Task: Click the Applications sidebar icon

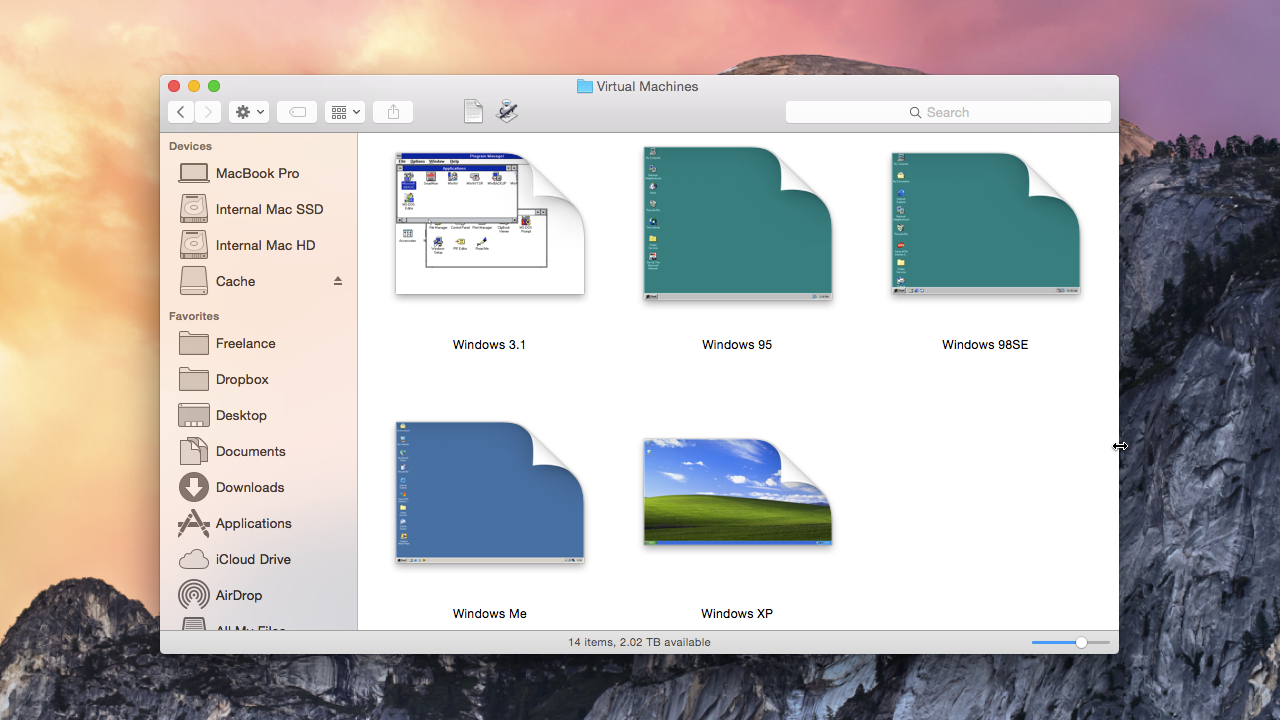Action: [194, 523]
